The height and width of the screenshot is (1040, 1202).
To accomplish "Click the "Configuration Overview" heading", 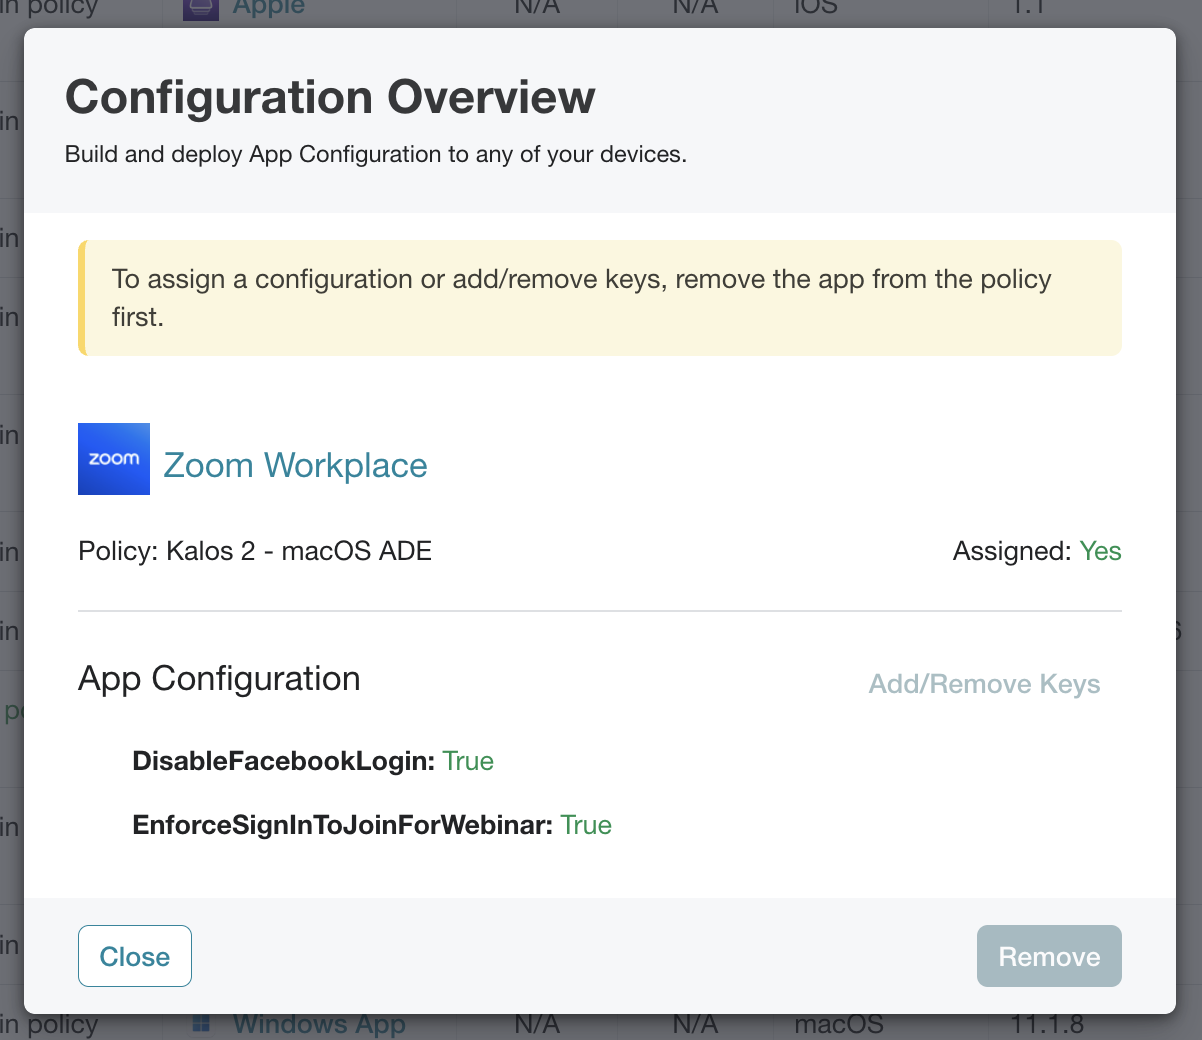I will coord(330,97).
